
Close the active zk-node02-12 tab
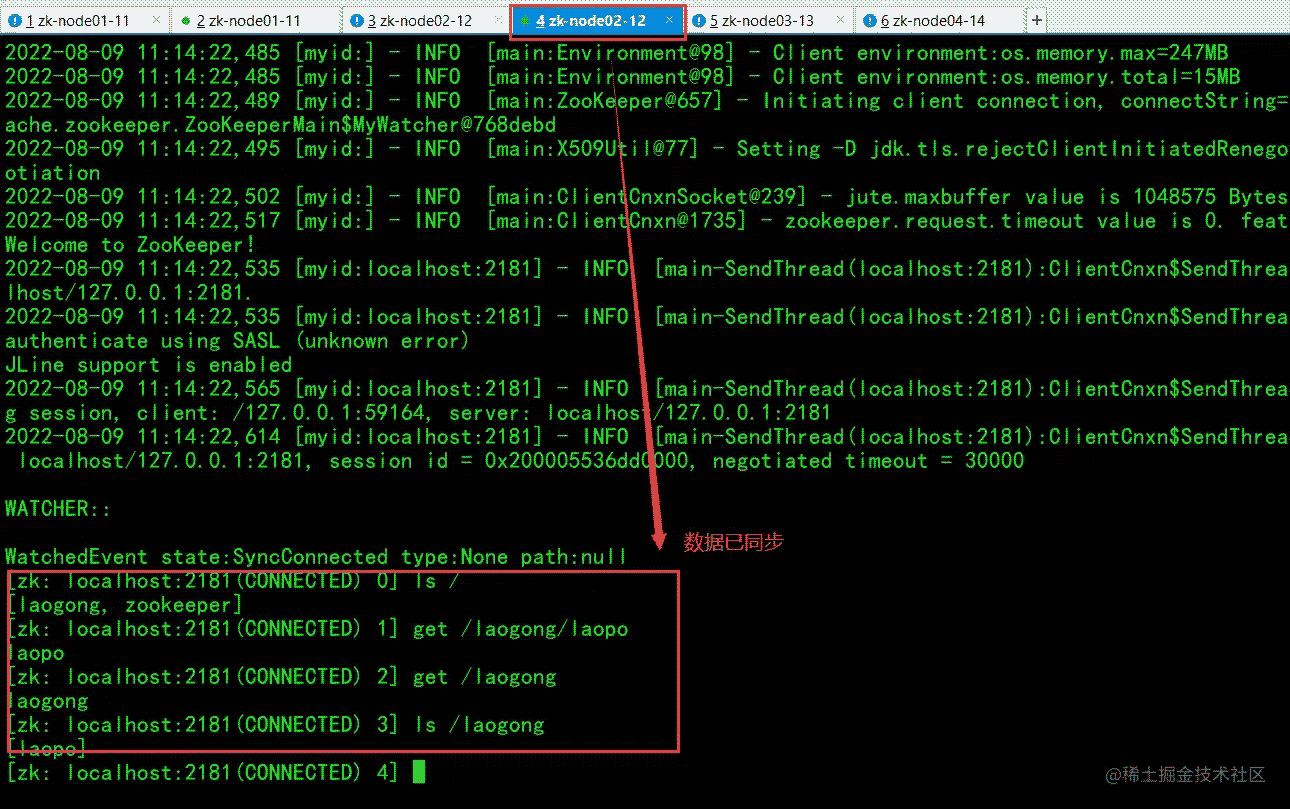pos(670,20)
